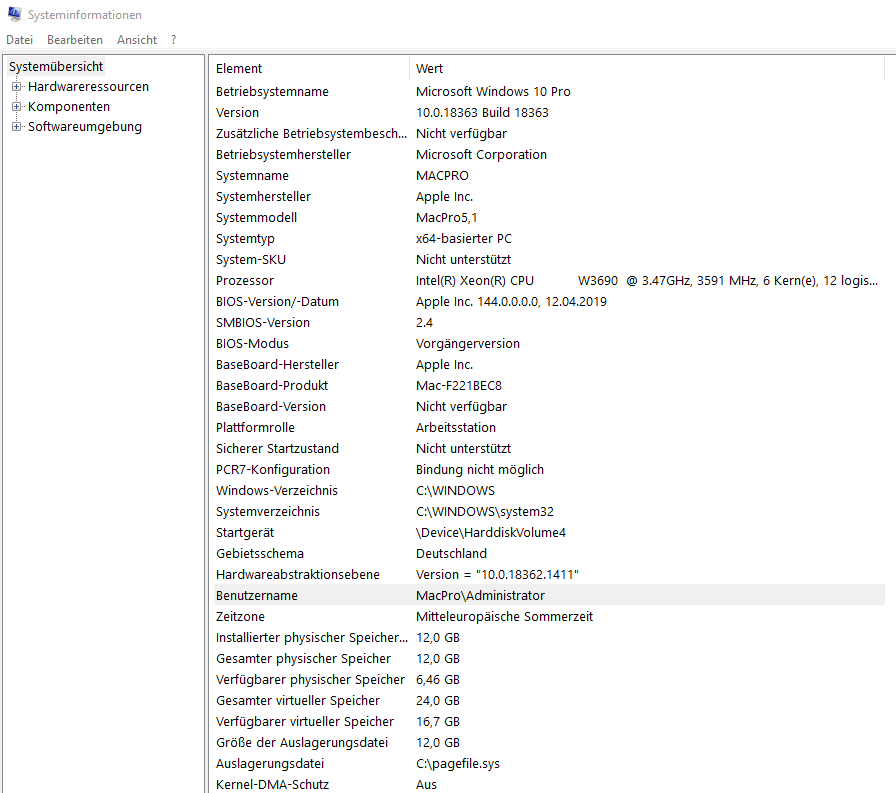Click the value 6,46 GB
Screen dimensions: 896x793
438,680
